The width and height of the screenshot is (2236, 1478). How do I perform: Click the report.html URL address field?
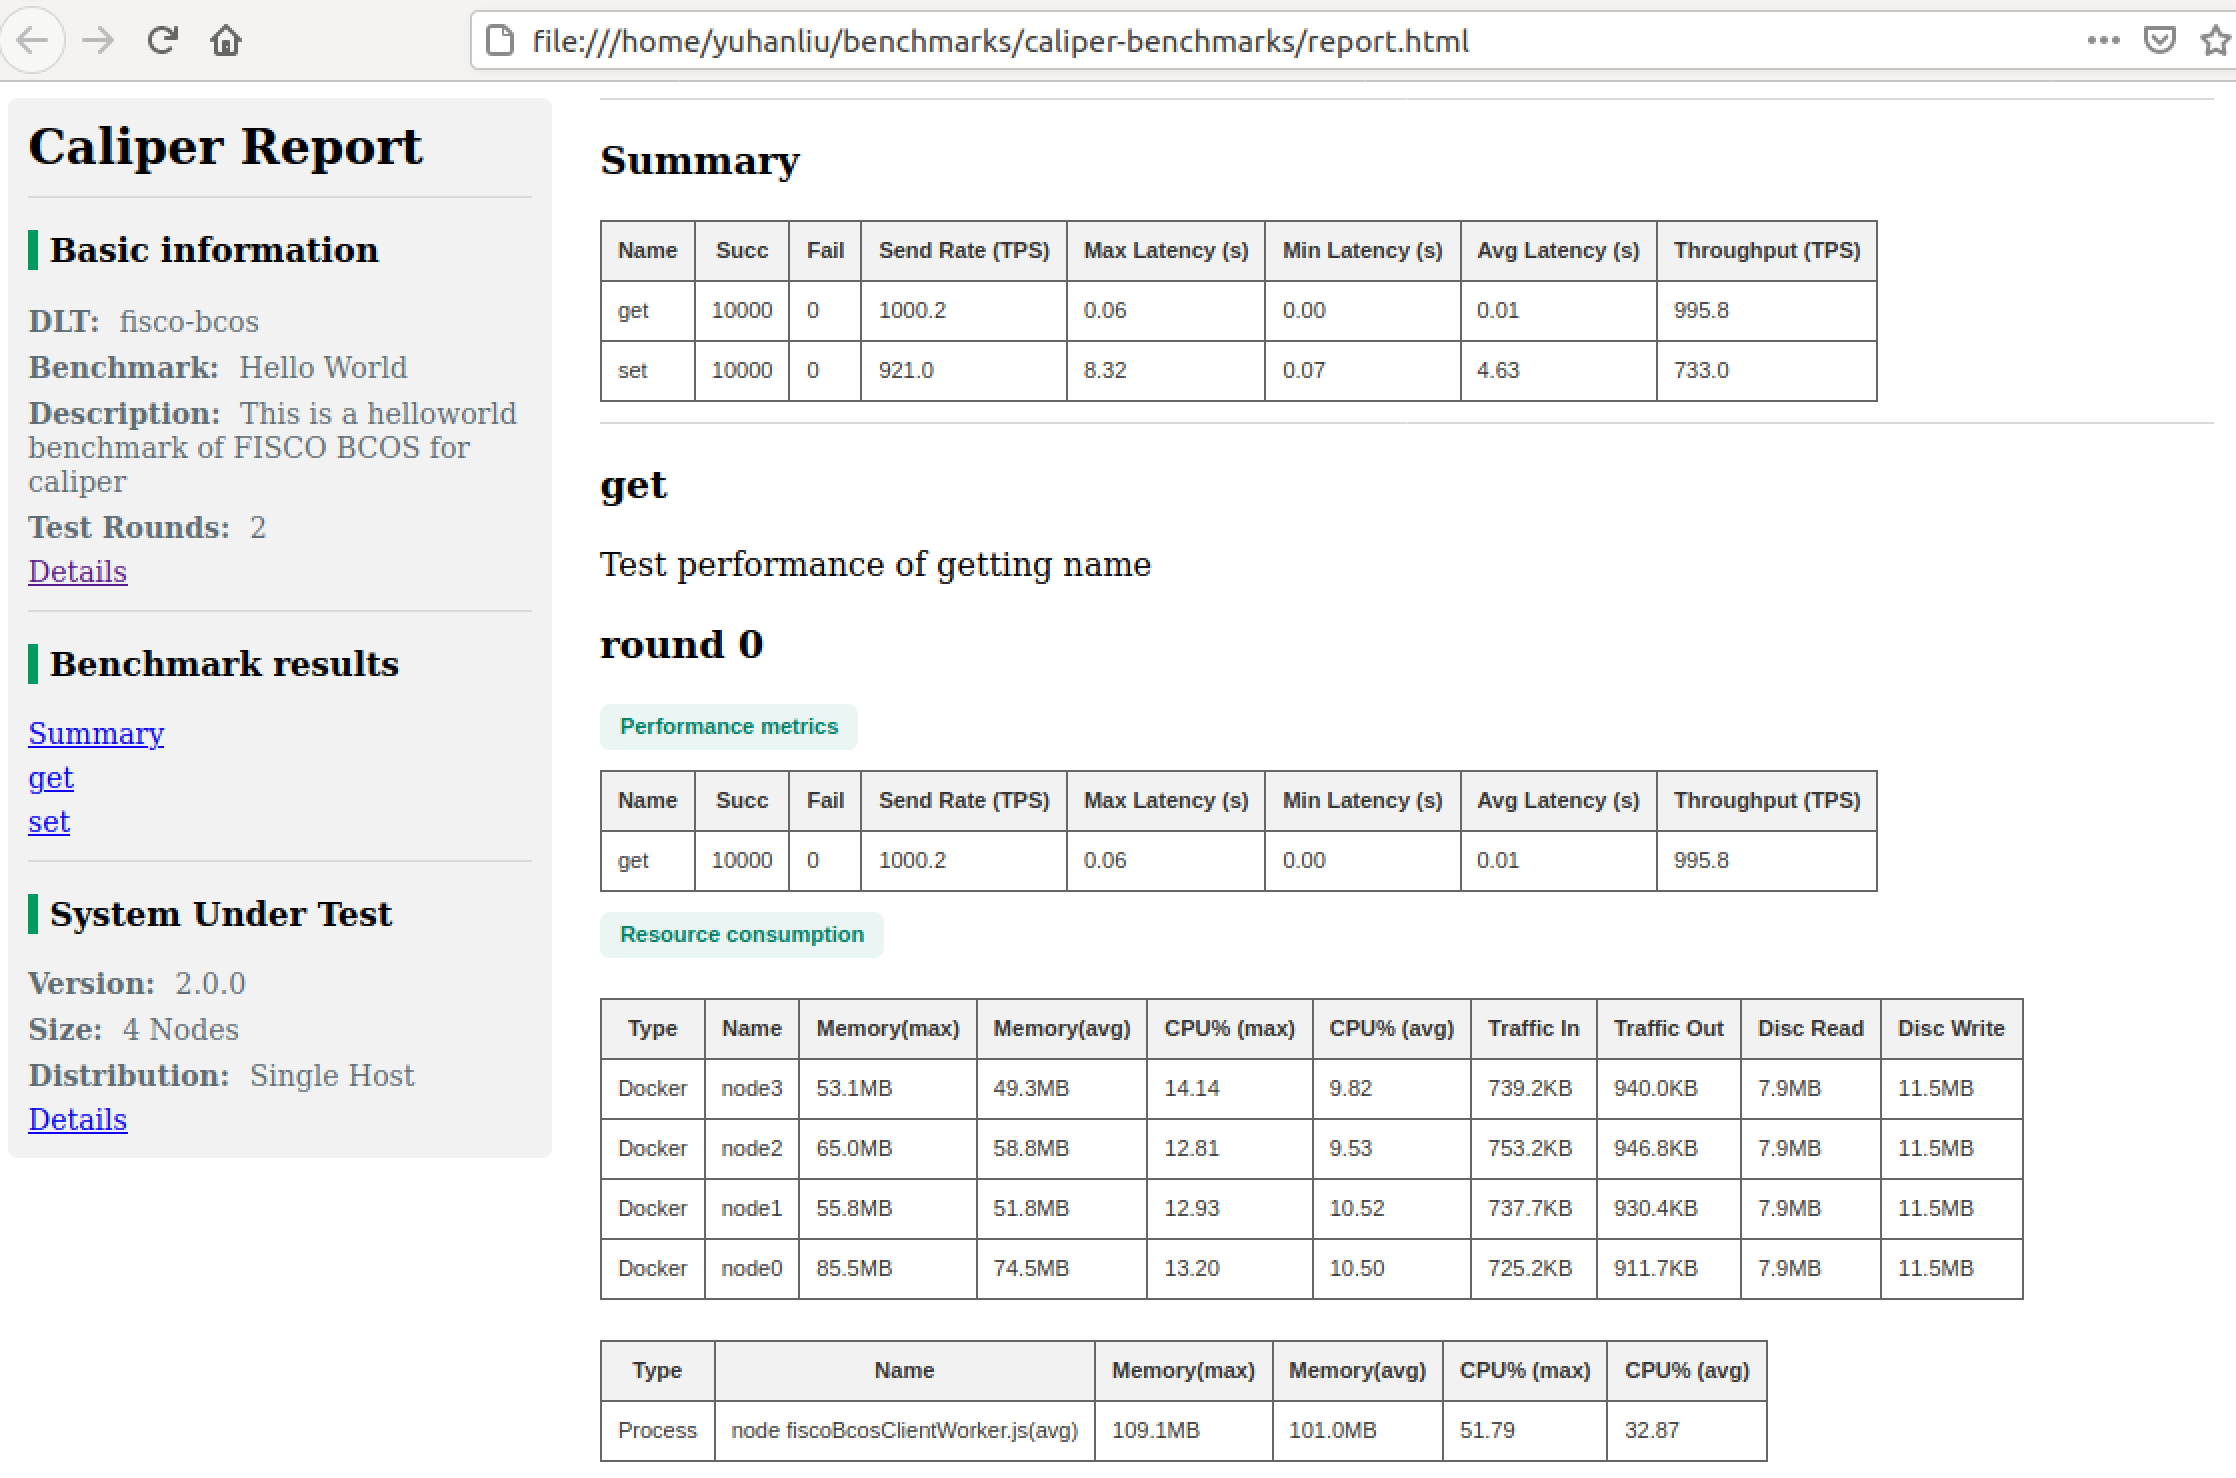[1000, 41]
